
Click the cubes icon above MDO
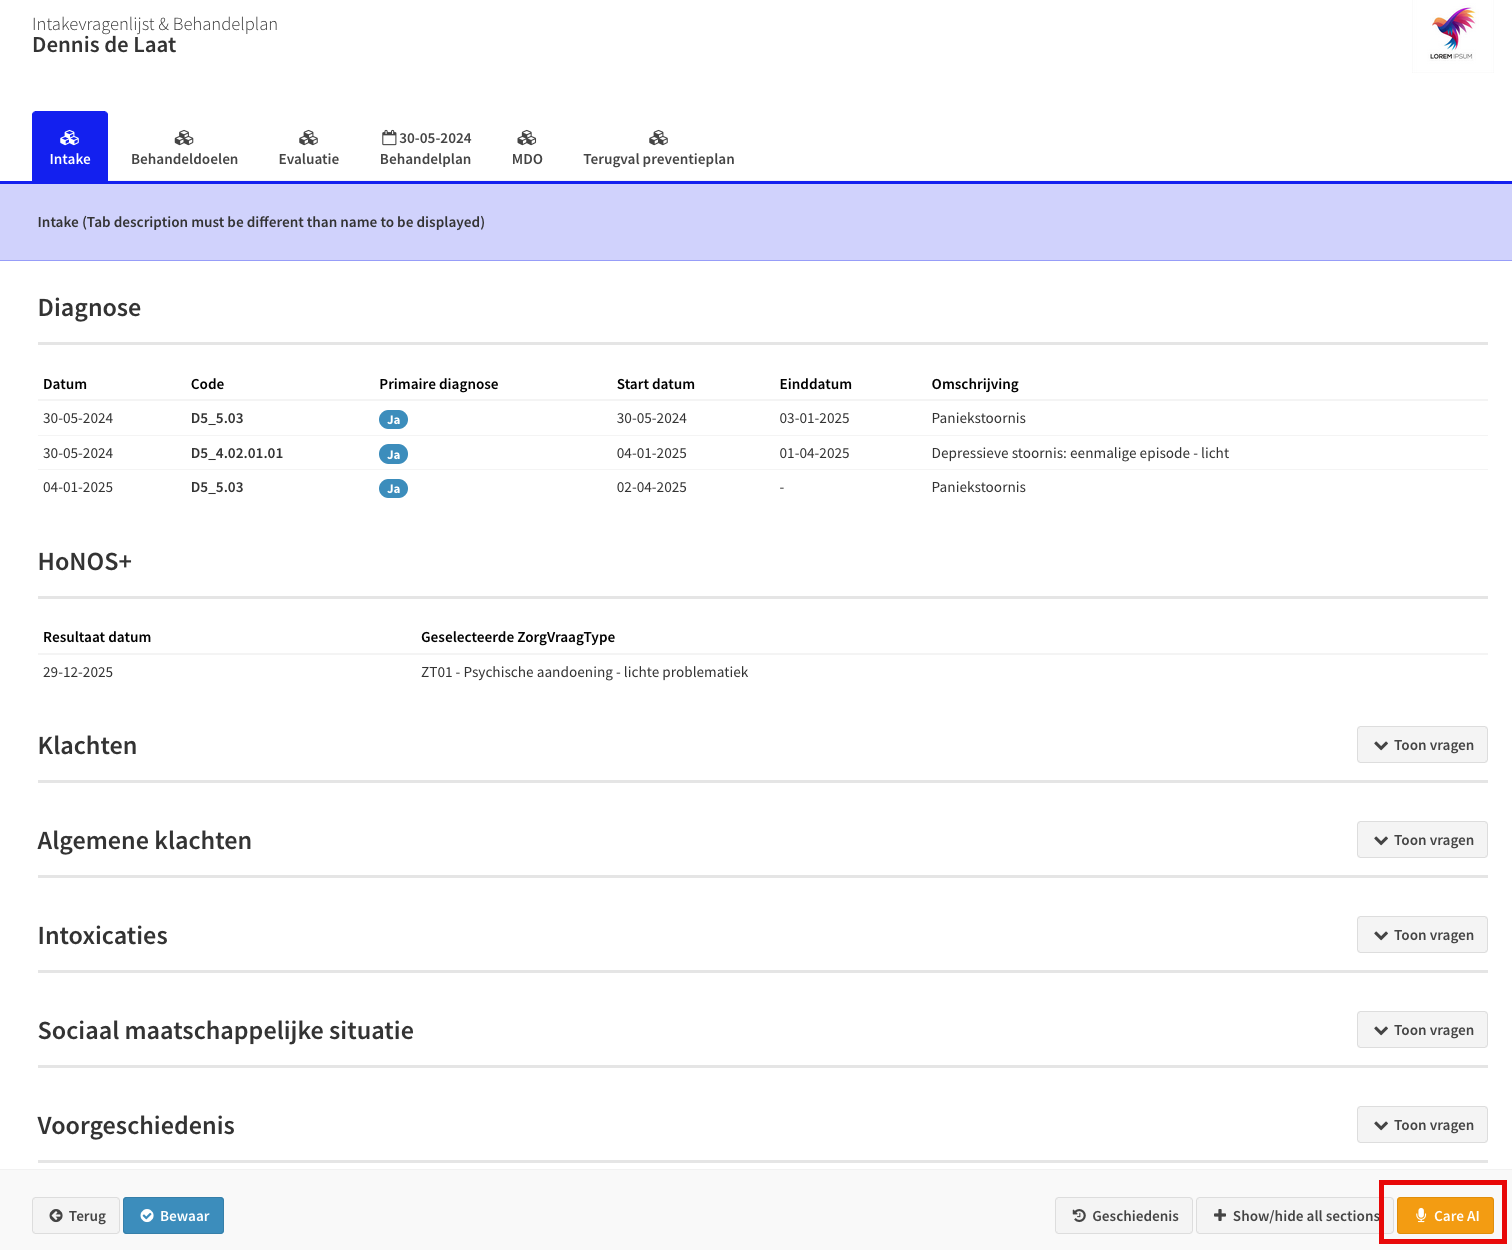pyautogui.click(x=527, y=138)
